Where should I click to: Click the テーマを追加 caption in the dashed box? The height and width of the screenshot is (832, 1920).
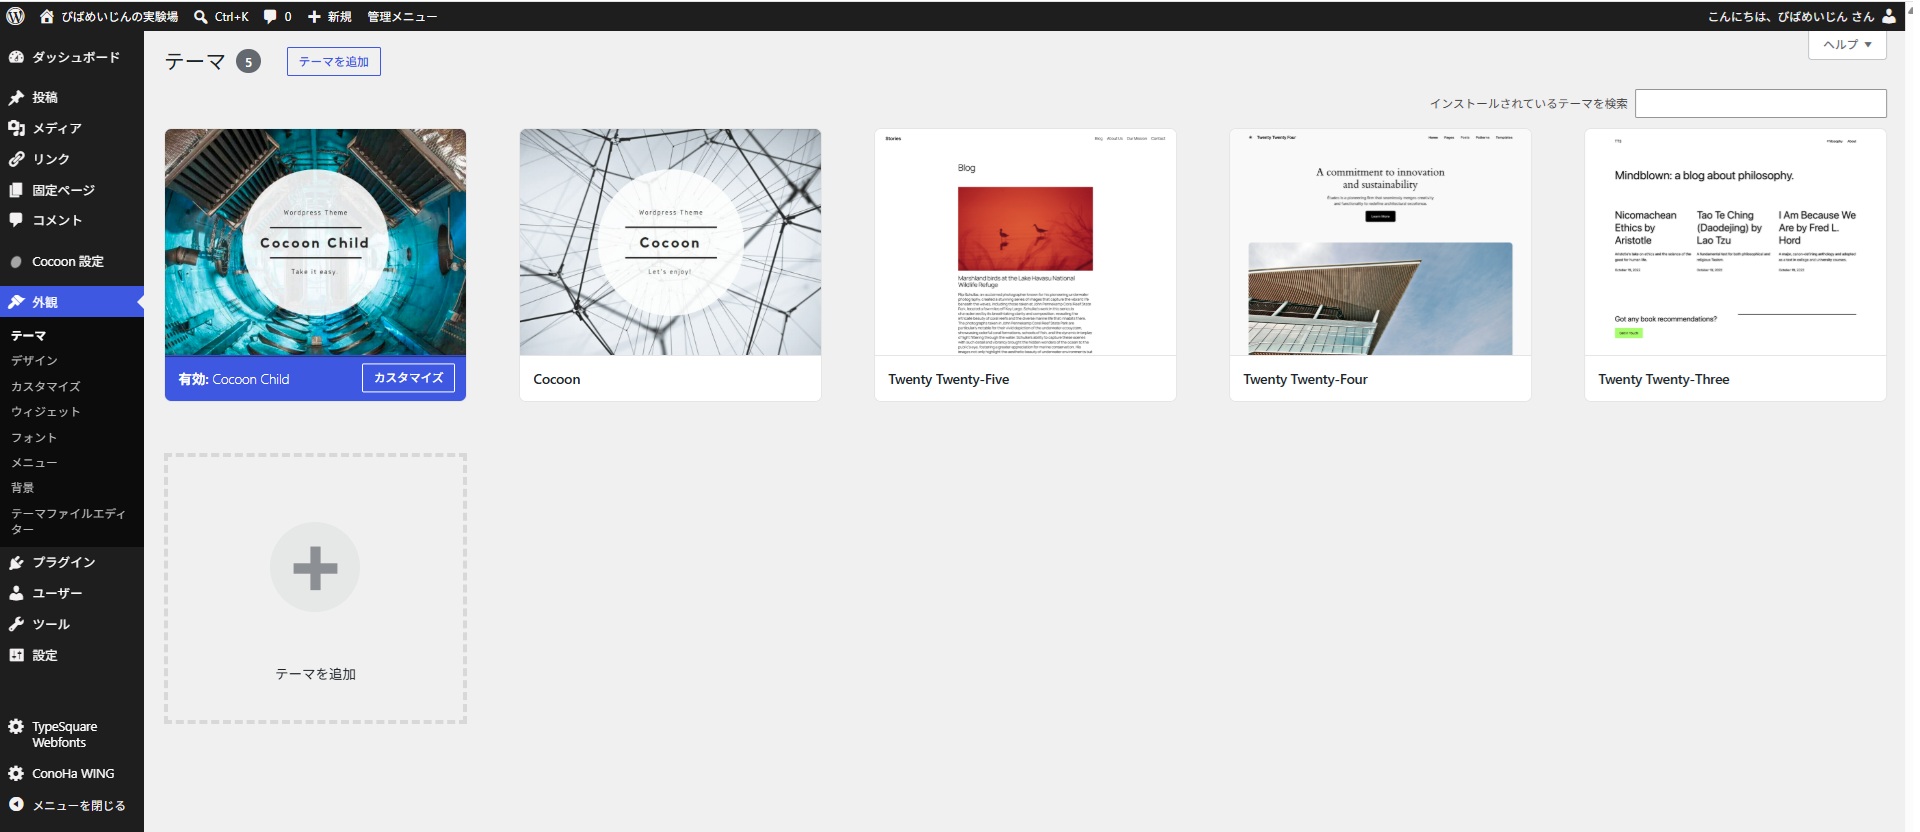tap(315, 674)
